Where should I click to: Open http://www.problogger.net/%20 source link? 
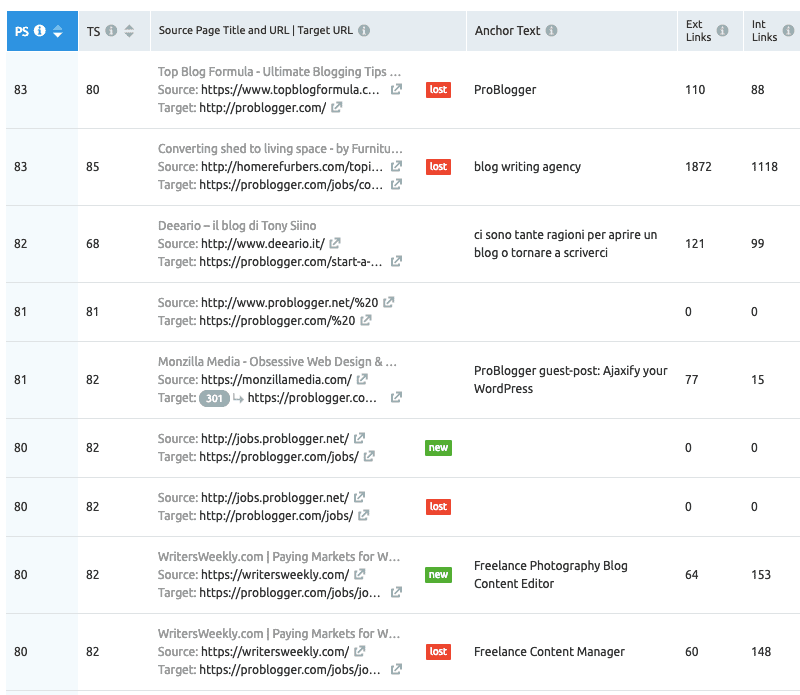coord(289,303)
